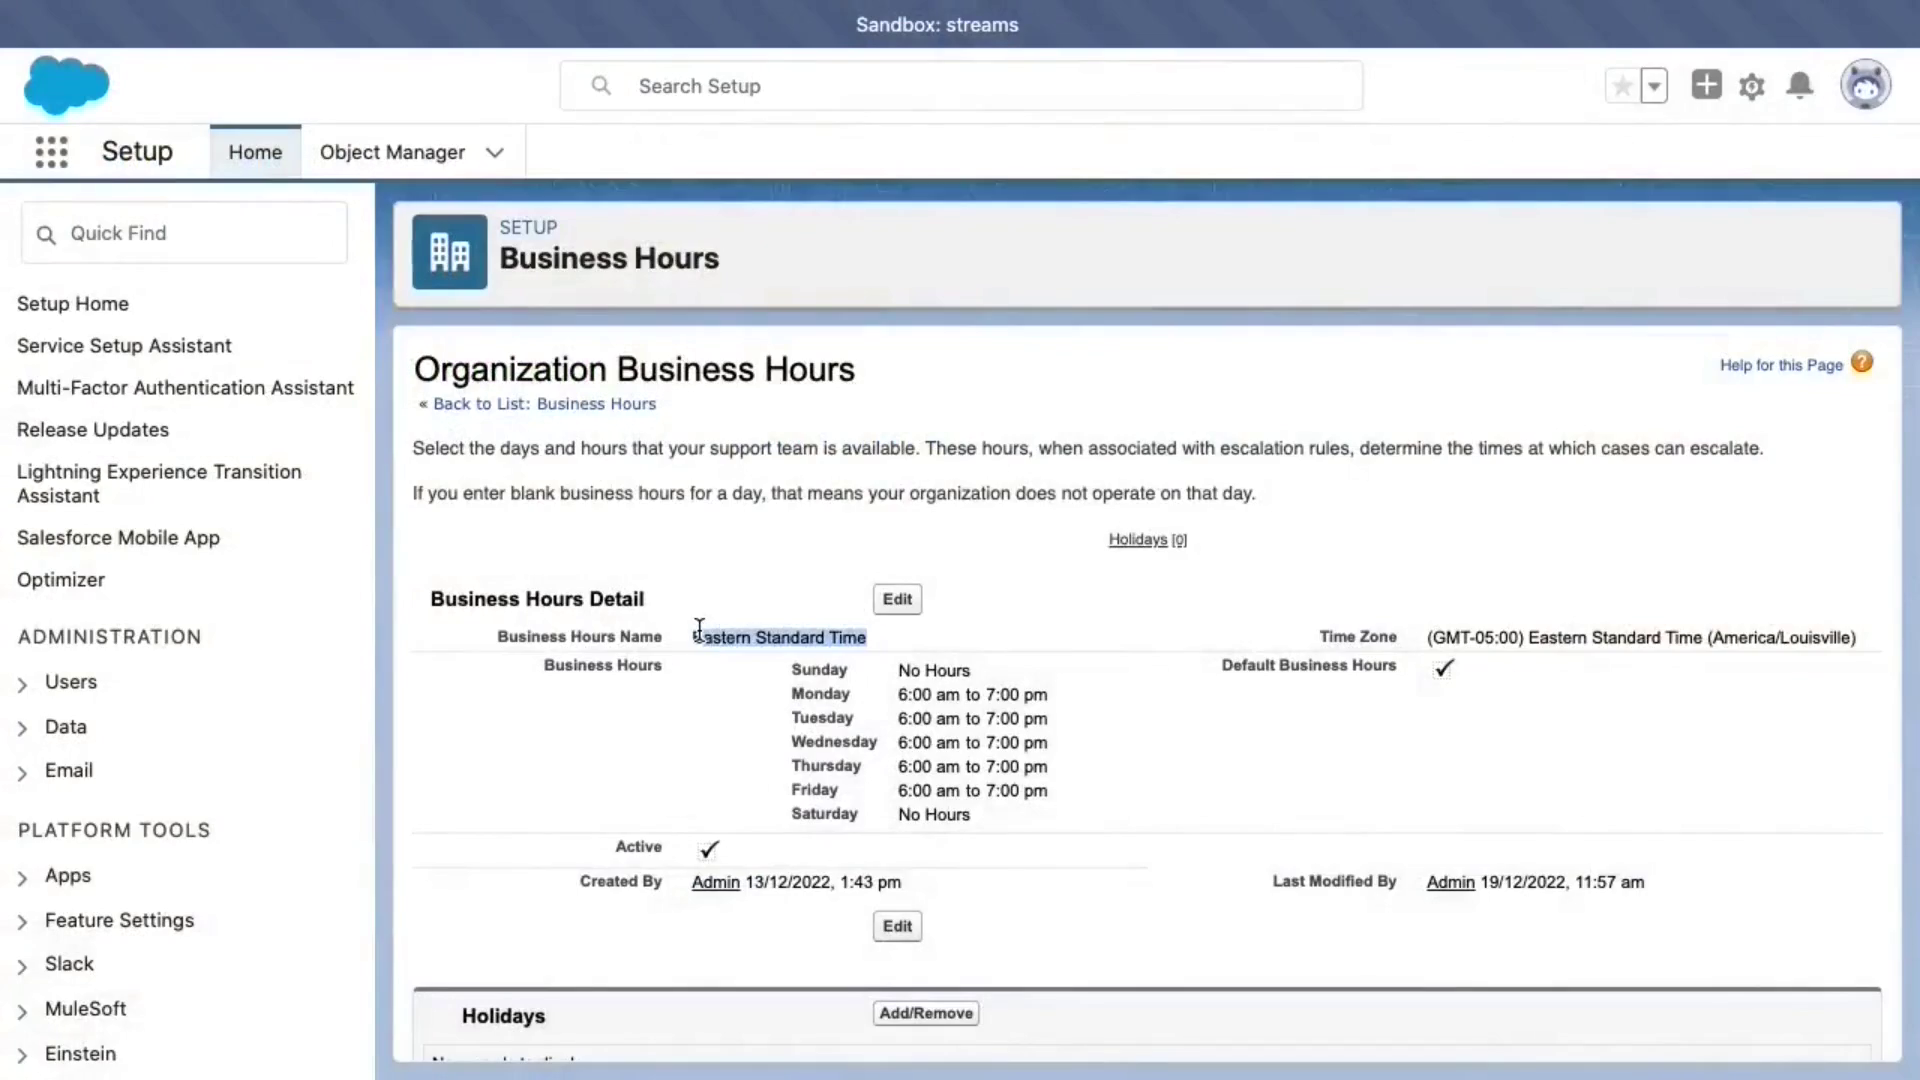
Task: Click the bottom Edit button
Action: pos(897,926)
